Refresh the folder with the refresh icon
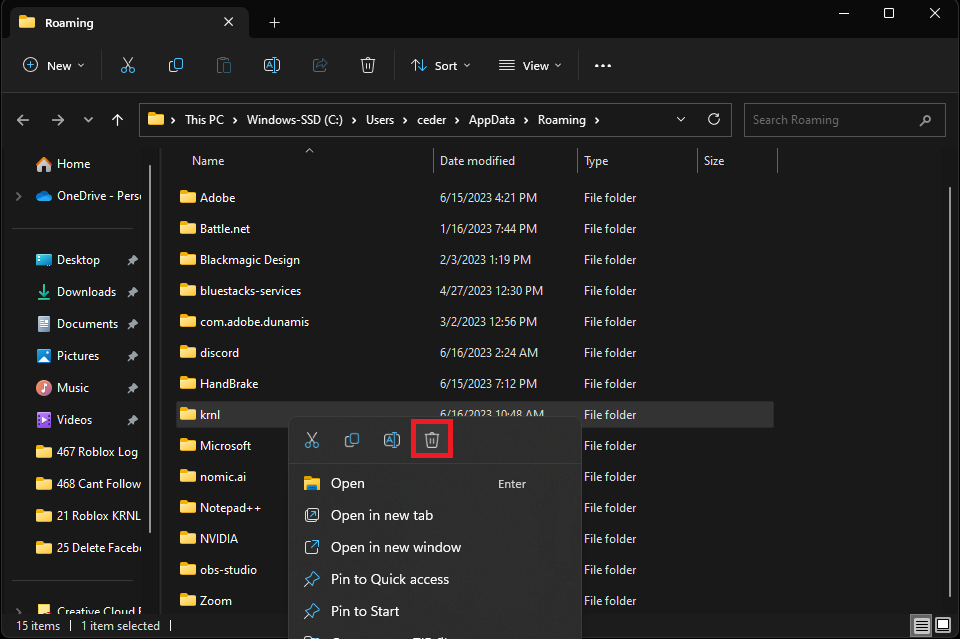This screenshot has height=639, width=960. click(x=713, y=119)
